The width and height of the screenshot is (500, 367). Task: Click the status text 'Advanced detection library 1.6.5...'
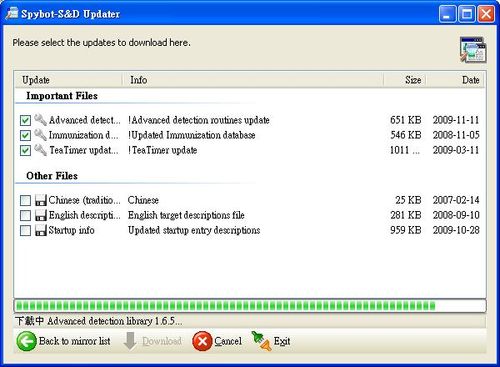115,321
